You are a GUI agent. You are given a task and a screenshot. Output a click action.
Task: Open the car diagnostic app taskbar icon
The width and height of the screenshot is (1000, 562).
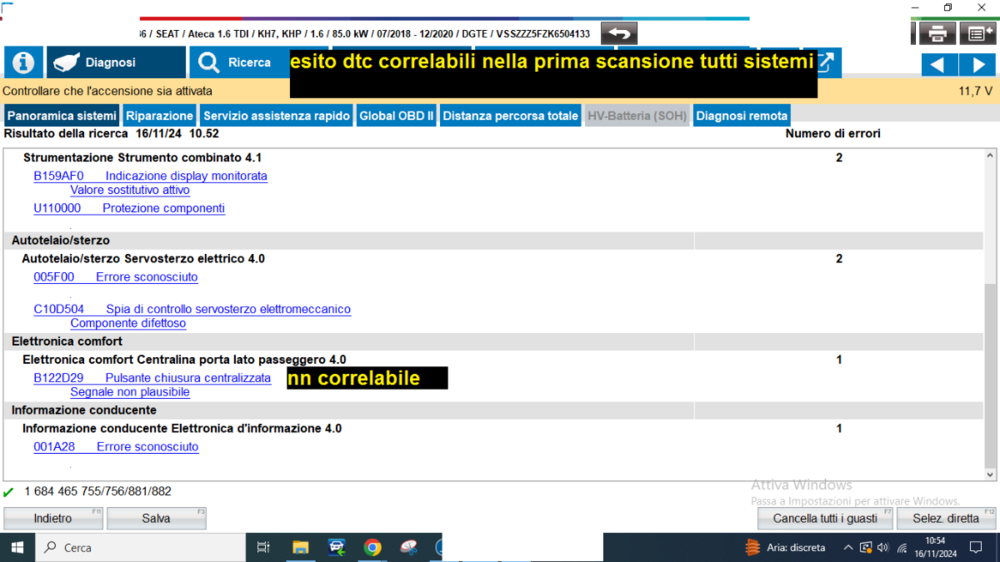[336, 547]
